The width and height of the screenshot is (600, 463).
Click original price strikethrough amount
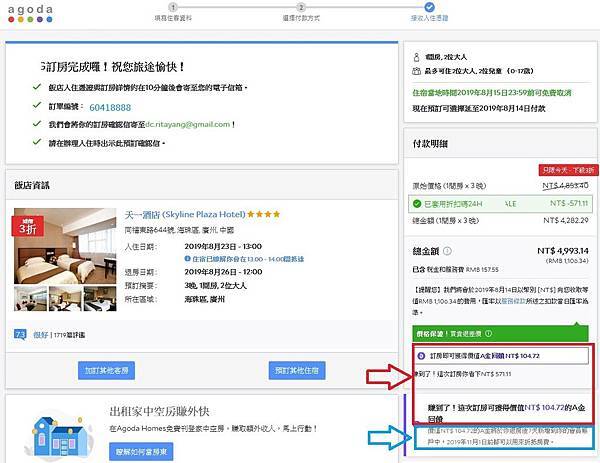point(566,186)
